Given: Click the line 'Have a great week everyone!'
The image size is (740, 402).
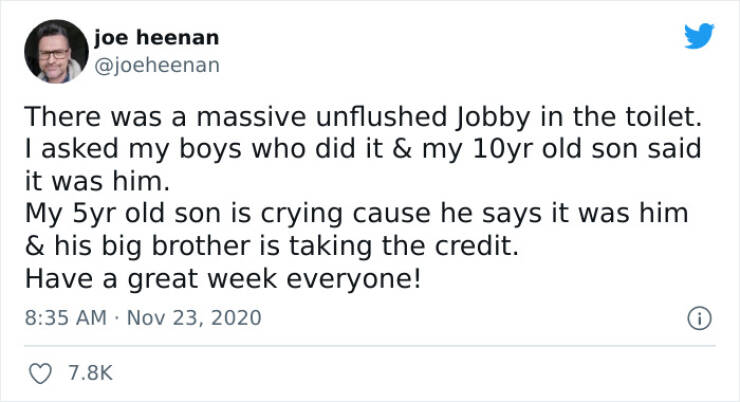Looking at the screenshot, I should click(223, 279).
